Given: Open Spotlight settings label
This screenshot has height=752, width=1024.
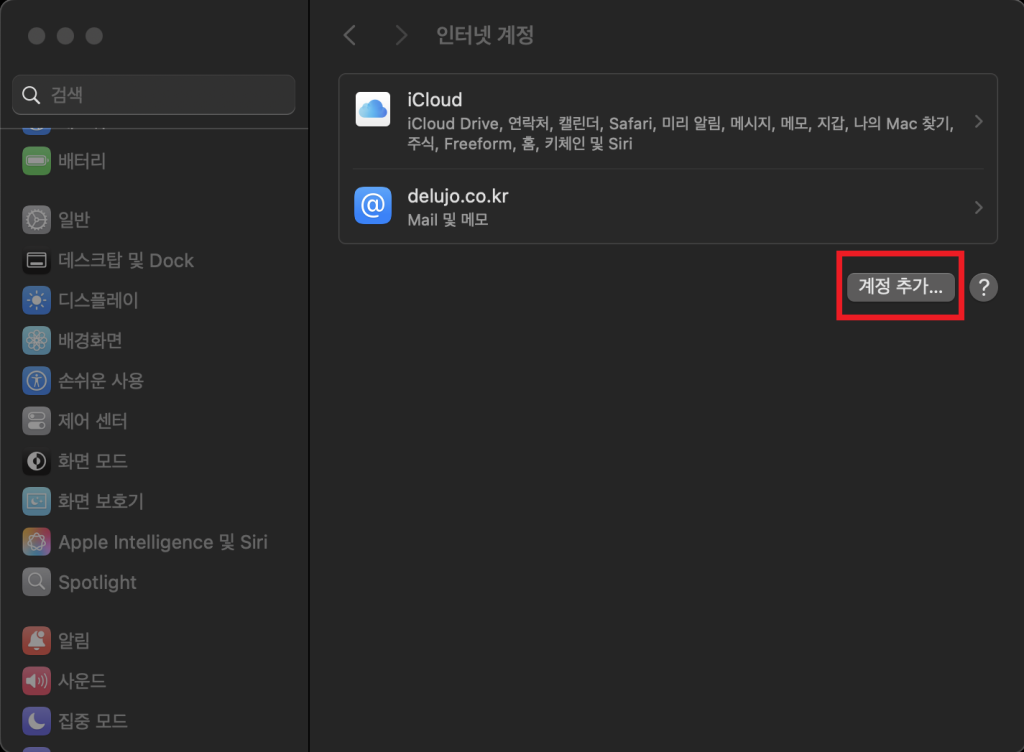Looking at the screenshot, I should (97, 582).
